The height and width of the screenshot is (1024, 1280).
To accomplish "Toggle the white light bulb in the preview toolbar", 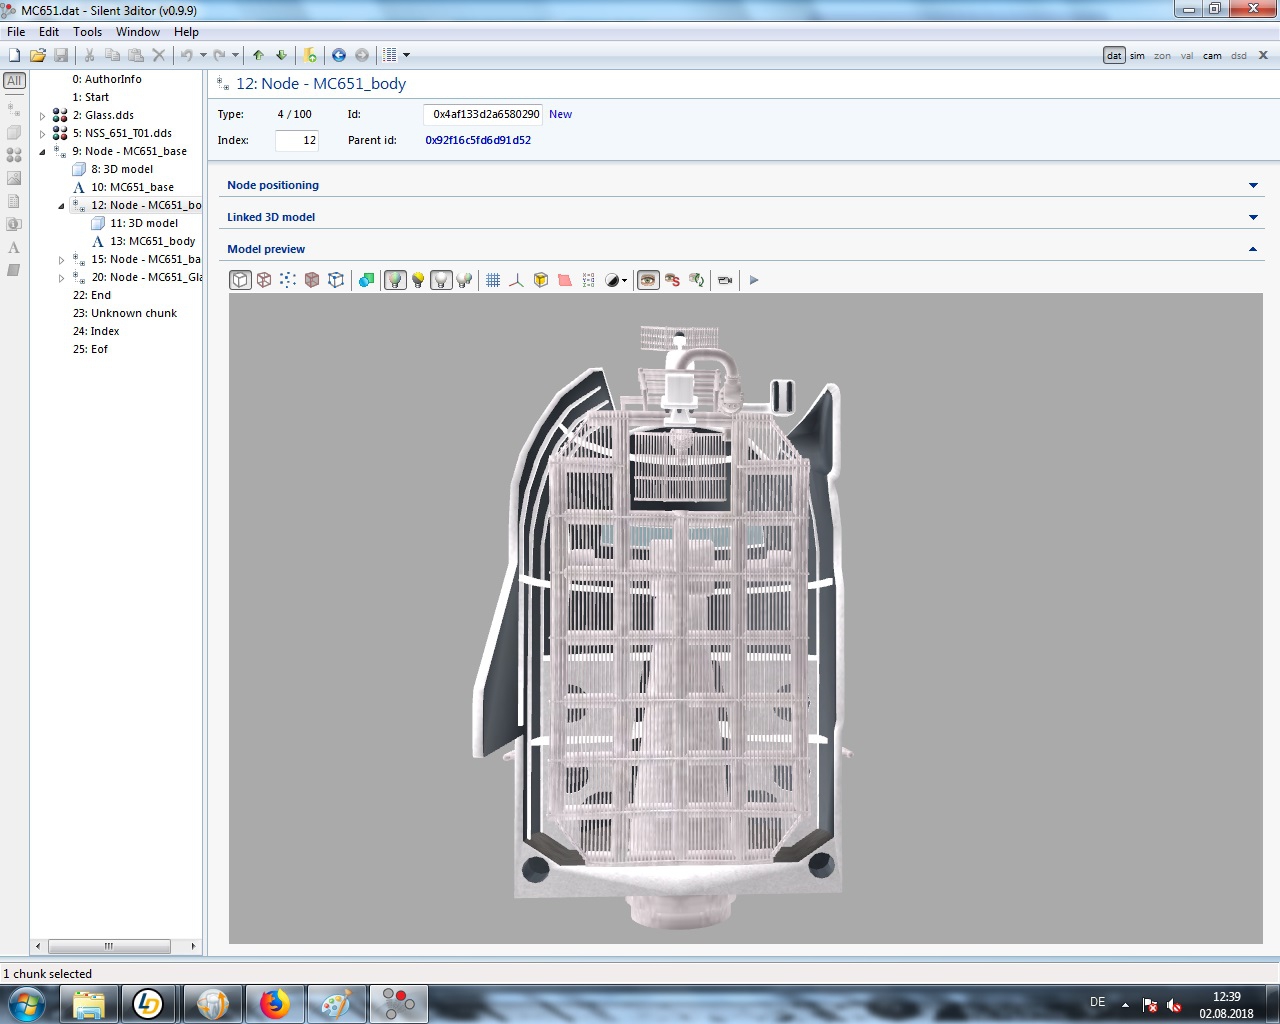I will point(441,280).
